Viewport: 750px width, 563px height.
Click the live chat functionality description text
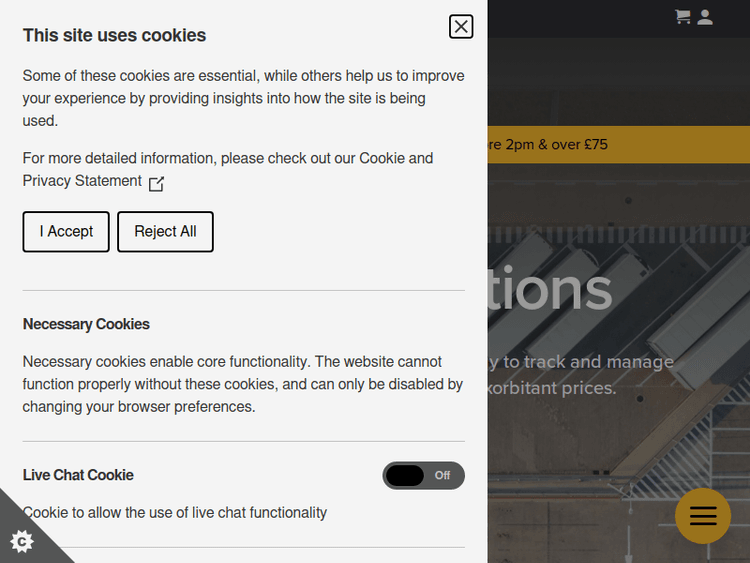click(175, 513)
